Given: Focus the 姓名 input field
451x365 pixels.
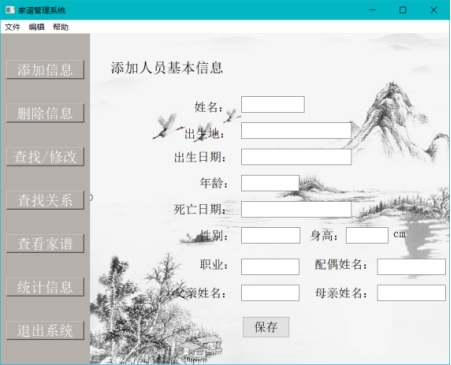Looking at the screenshot, I should point(273,105).
